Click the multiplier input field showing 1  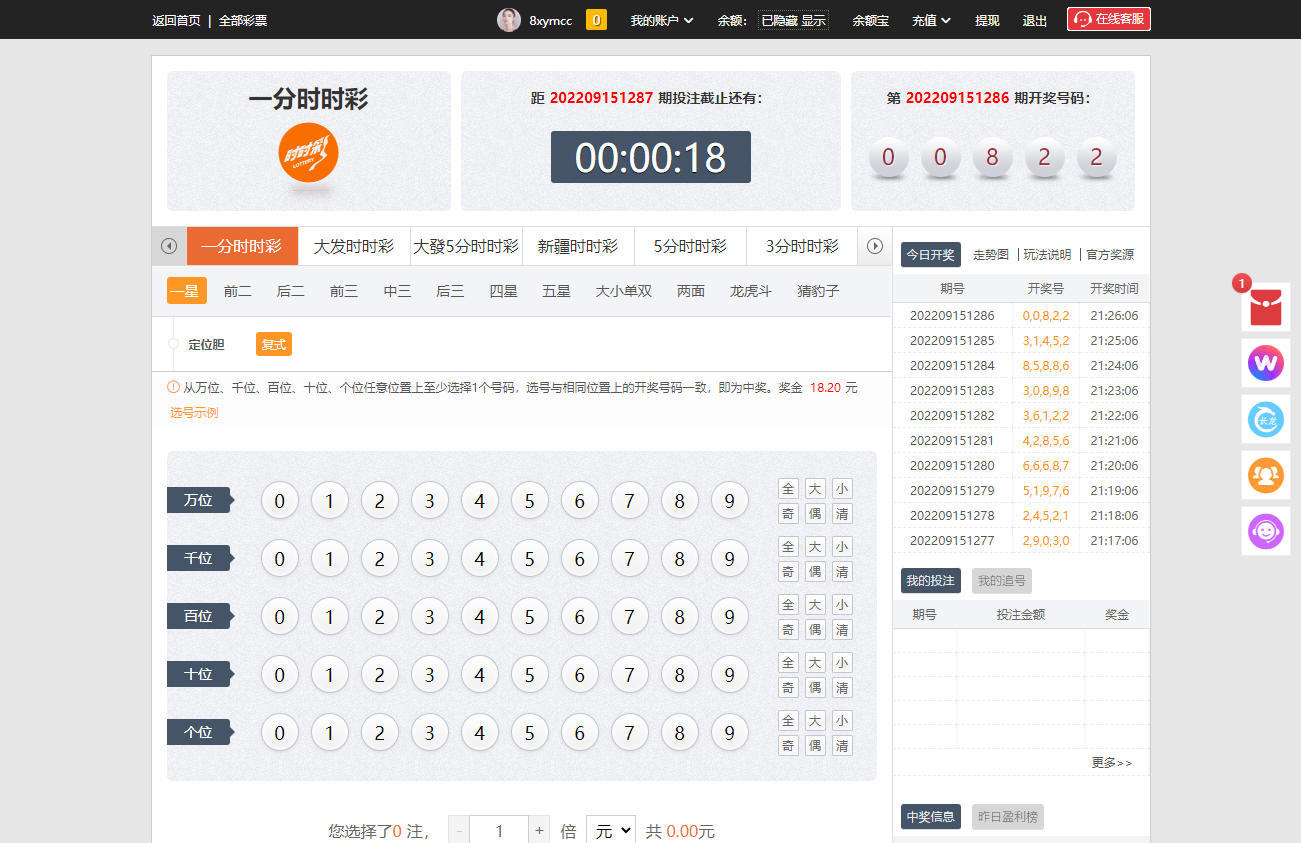[499, 830]
